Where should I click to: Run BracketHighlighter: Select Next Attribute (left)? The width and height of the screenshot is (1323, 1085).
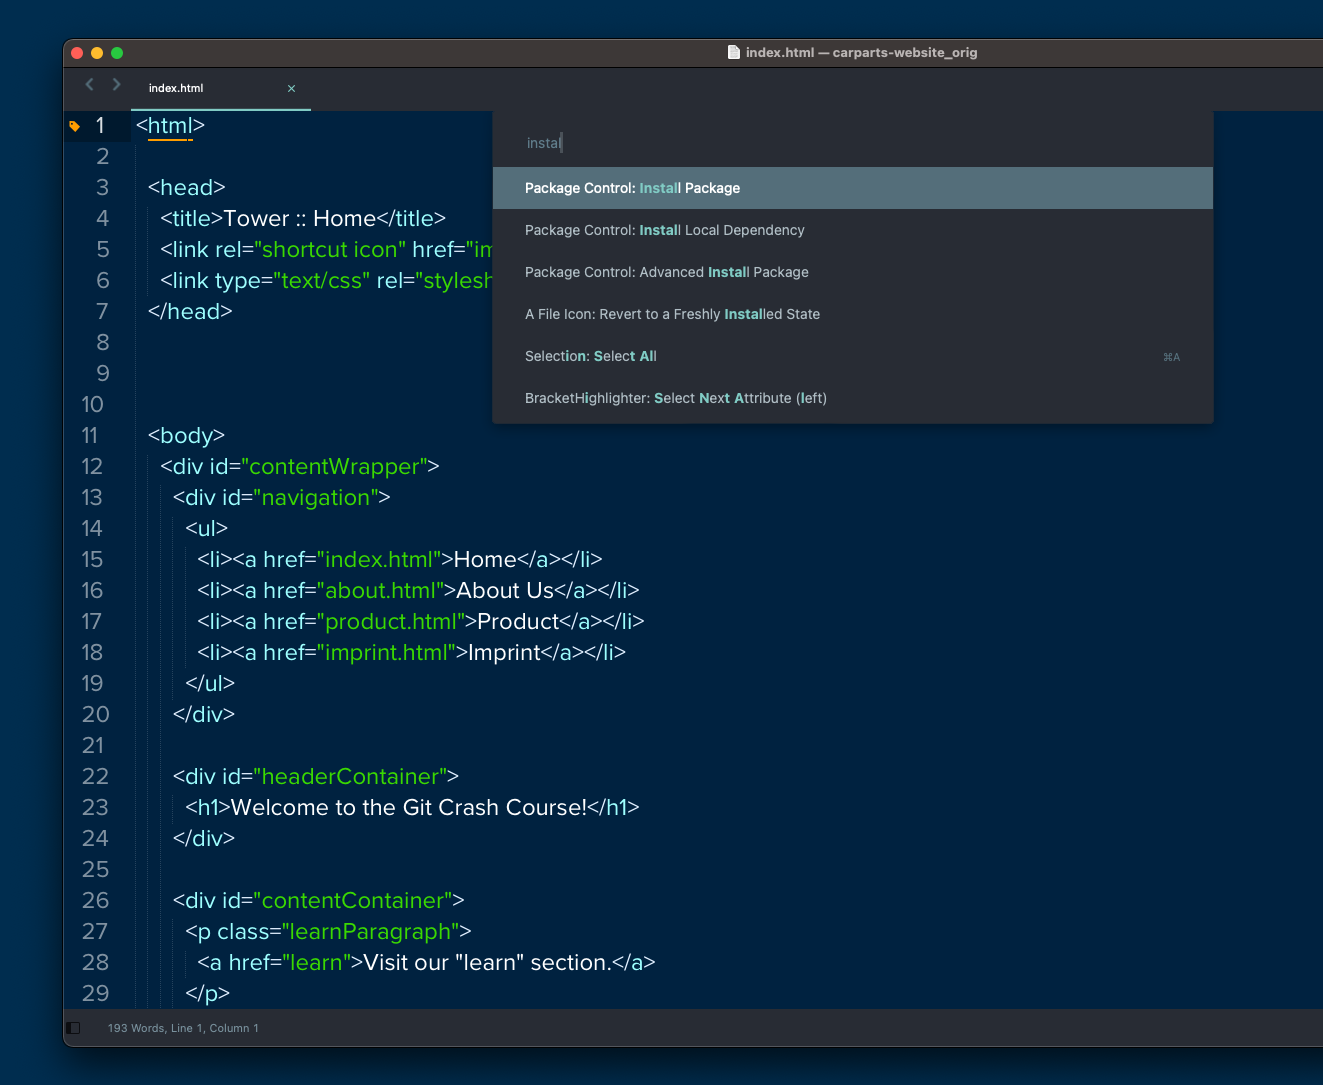[x=675, y=398]
